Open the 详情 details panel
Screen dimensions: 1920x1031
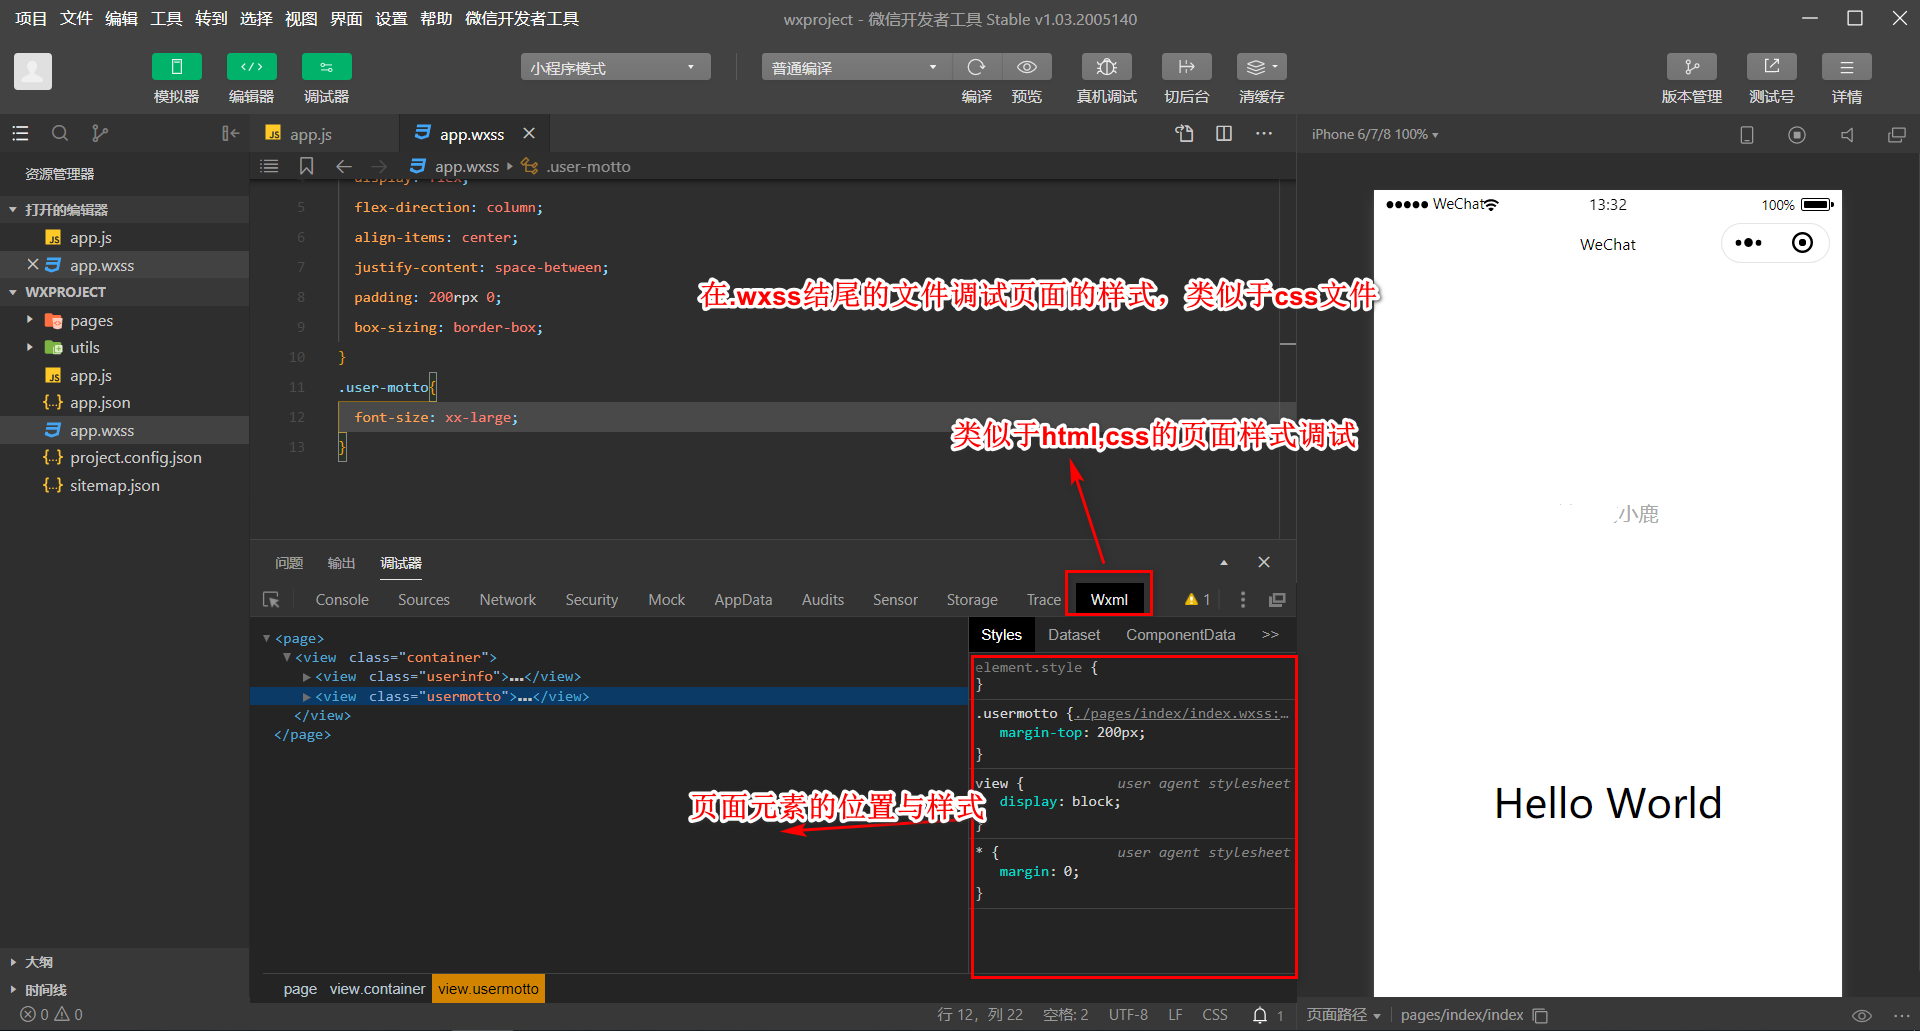[1846, 67]
